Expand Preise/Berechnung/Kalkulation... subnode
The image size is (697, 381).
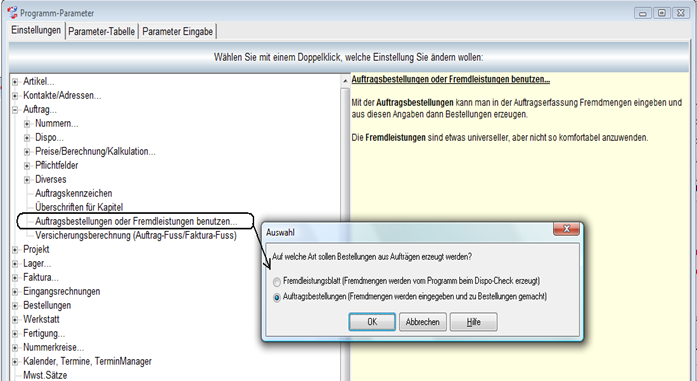click(27, 152)
